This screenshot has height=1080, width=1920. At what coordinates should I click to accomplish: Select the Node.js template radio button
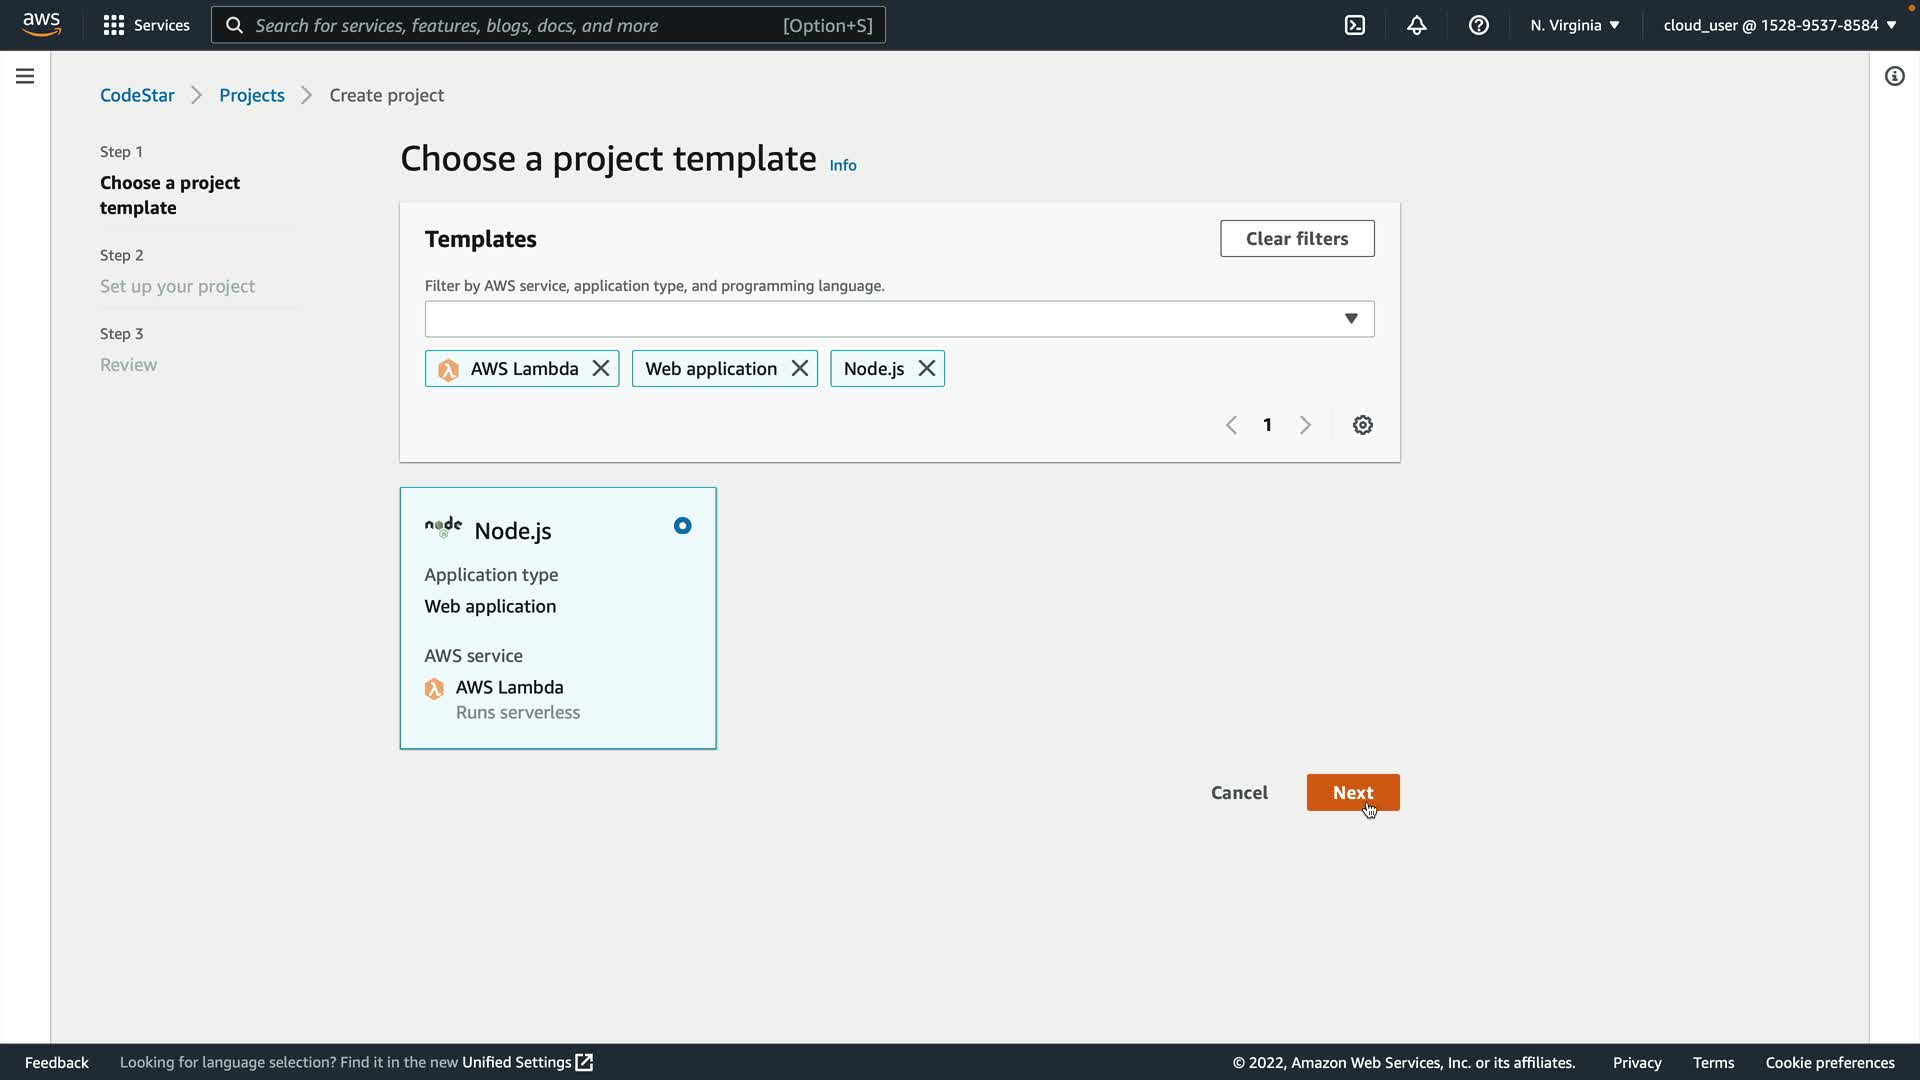(x=682, y=526)
